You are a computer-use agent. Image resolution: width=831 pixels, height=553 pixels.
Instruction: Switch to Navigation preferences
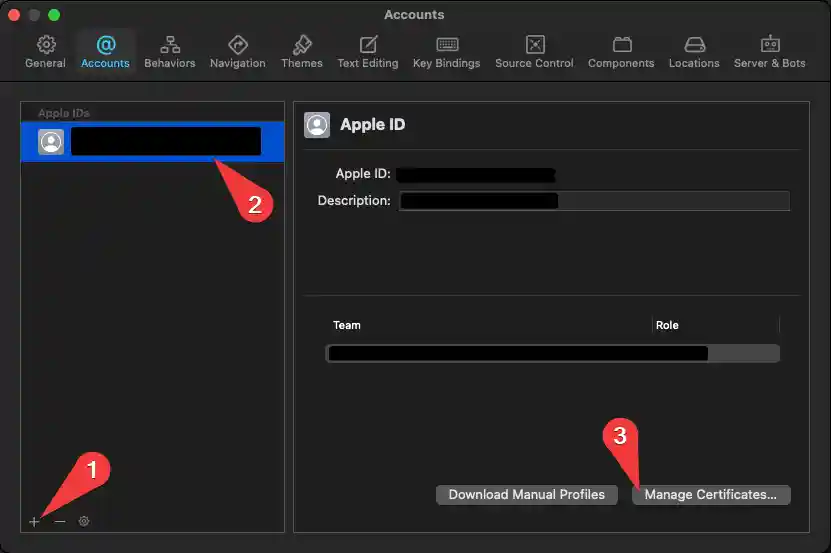[x=237, y=51]
